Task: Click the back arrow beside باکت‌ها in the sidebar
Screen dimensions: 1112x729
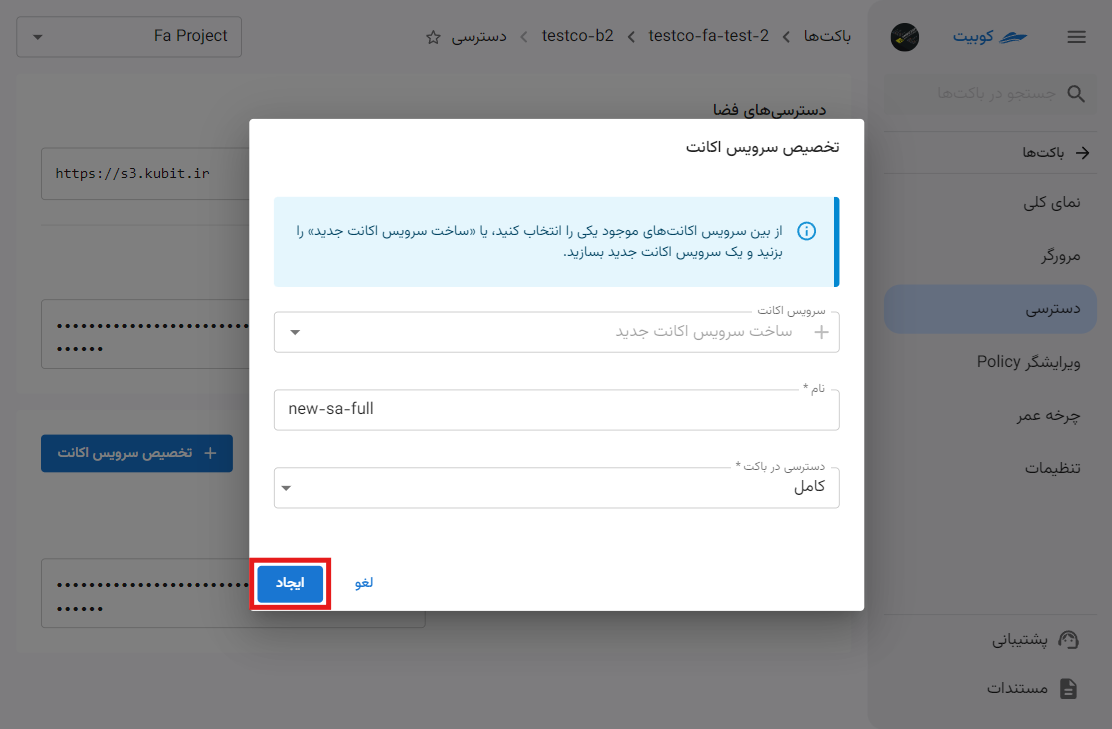Action: coord(1082,152)
